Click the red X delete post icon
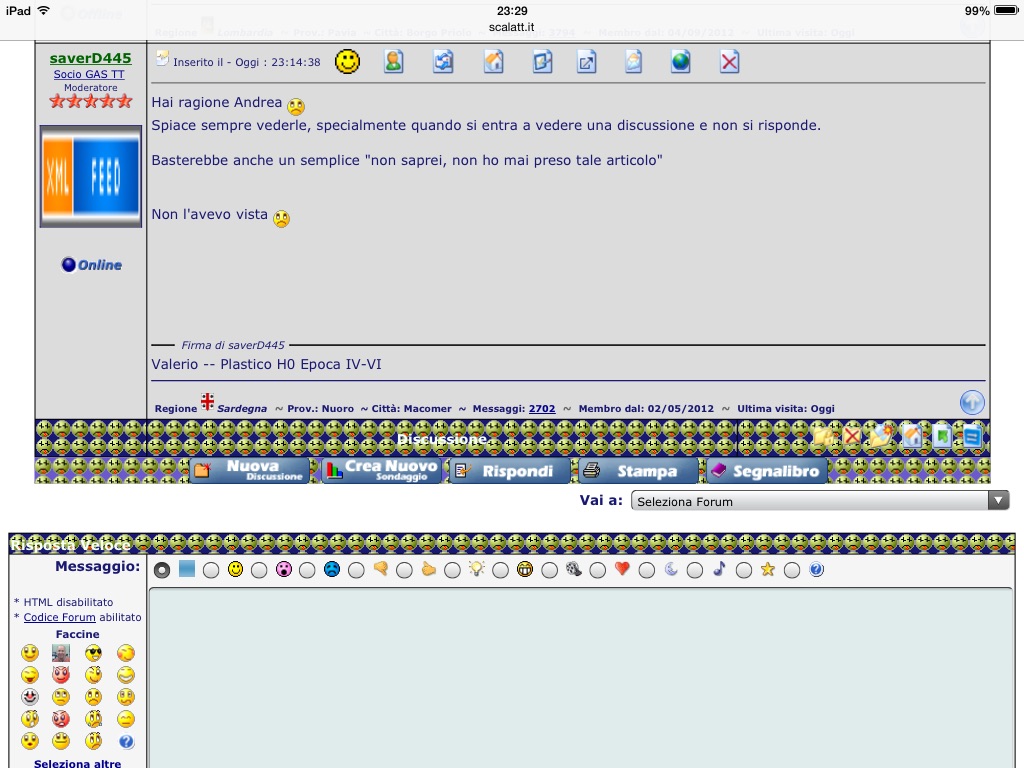This screenshot has height=768, width=1024. (729, 62)
